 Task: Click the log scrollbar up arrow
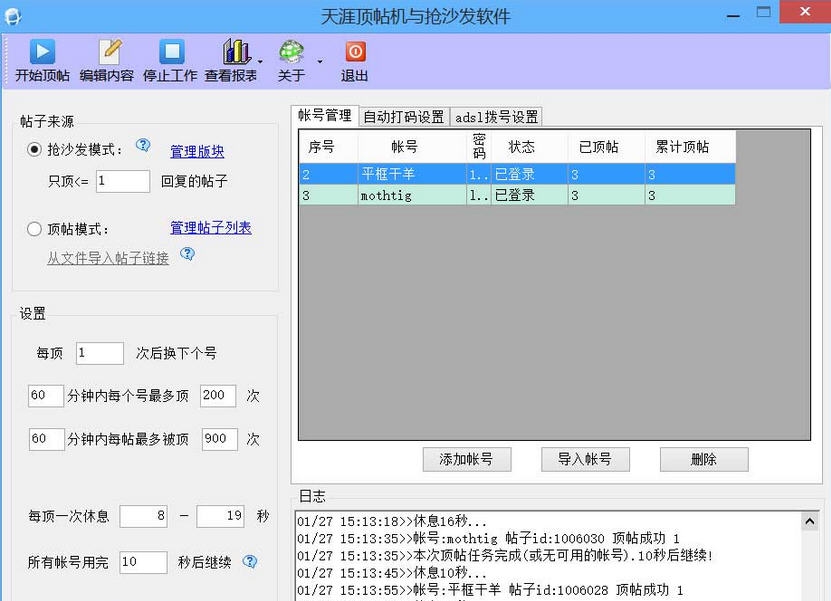[x=811, y=520]
